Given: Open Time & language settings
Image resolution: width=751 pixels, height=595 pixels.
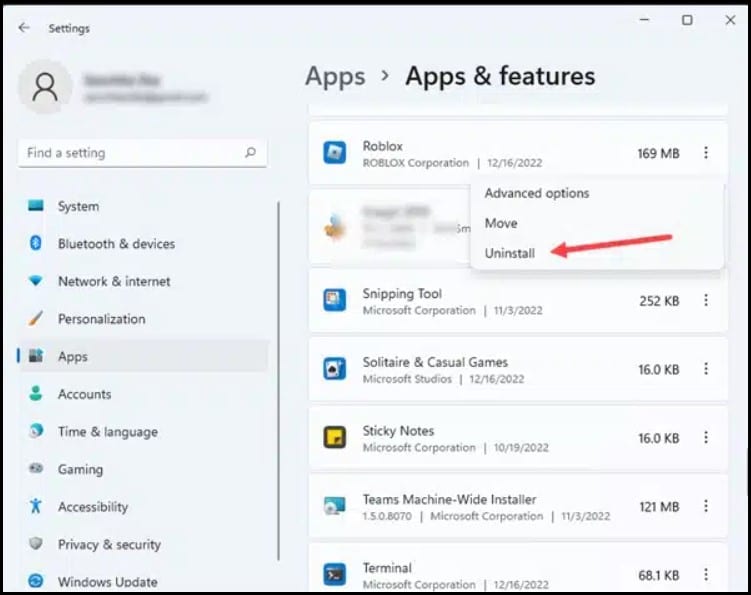Looking at the screenshot, I should point(144,431).
